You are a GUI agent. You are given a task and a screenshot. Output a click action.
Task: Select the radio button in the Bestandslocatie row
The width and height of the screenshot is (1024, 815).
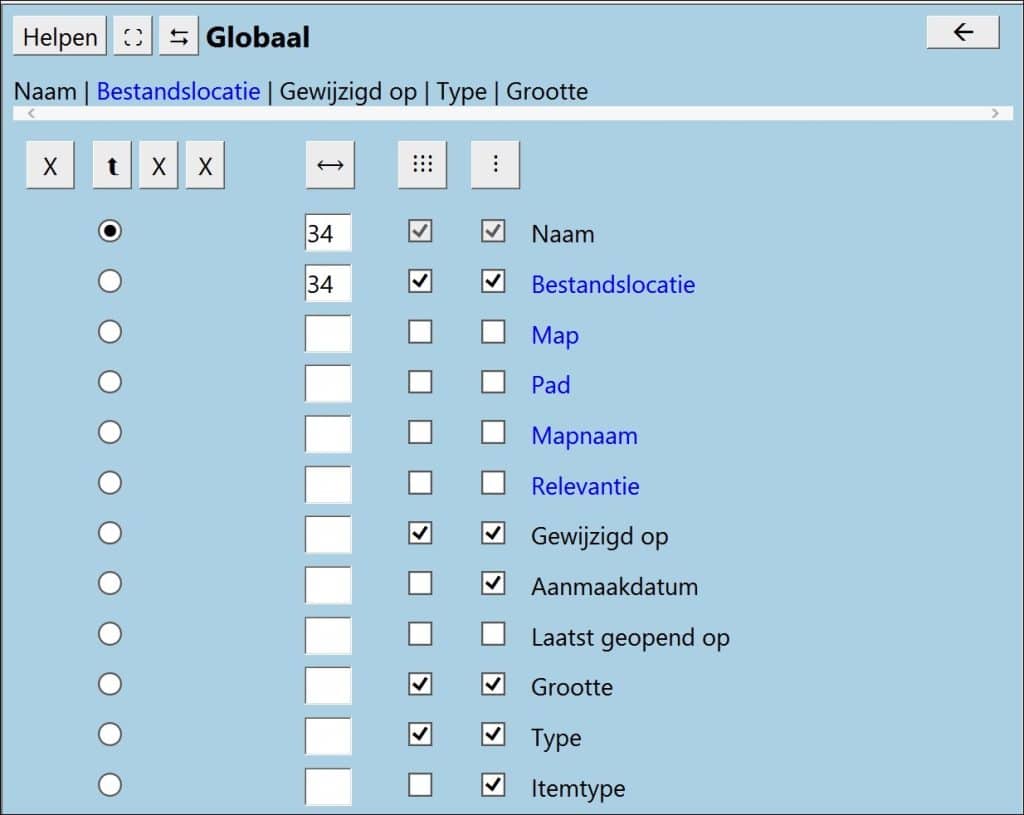coord(110,281)
